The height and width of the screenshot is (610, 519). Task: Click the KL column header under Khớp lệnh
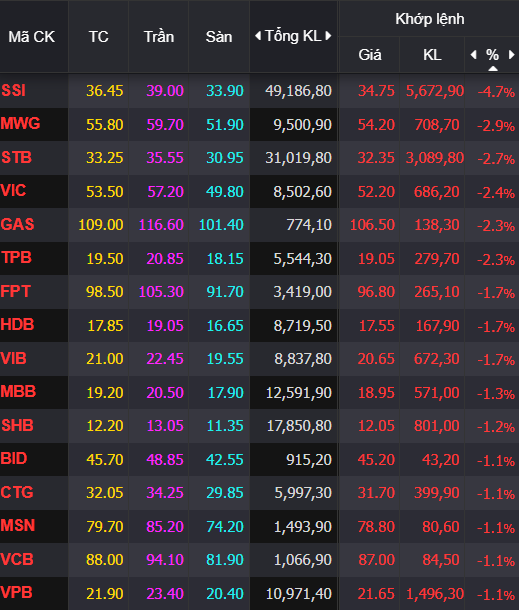(x=432, y=55)
